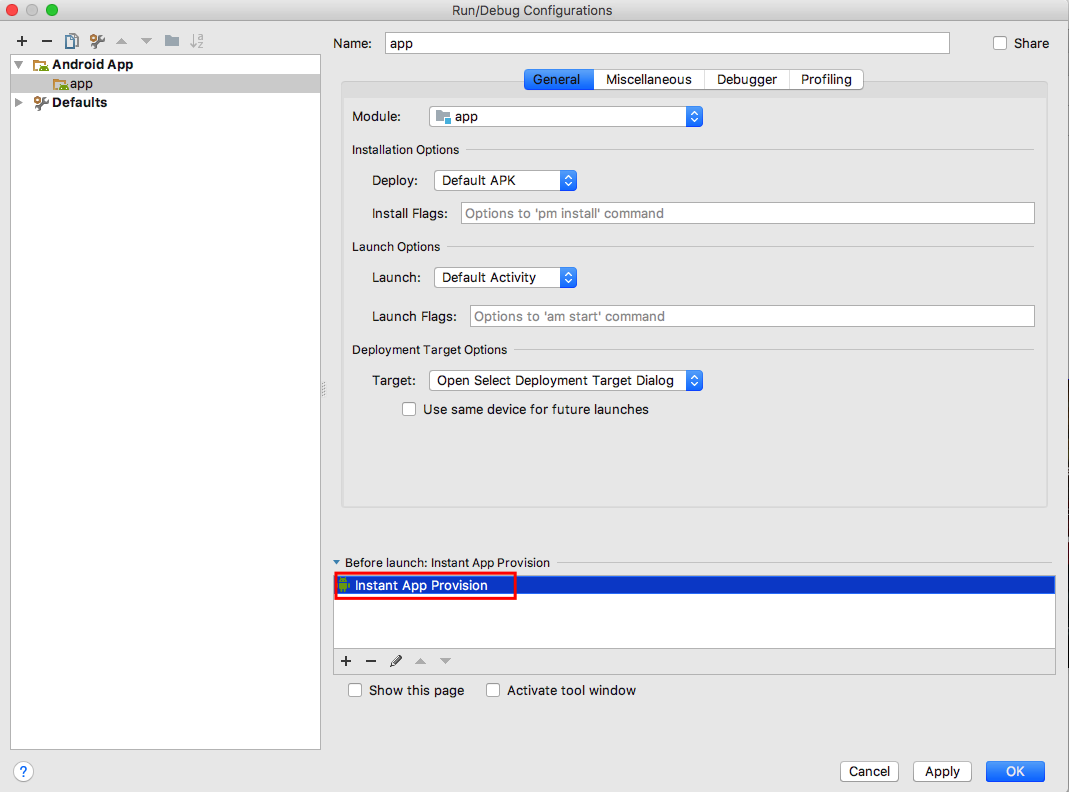
Task: Sort configurations alphabetically
Action: tap(196, 41)
